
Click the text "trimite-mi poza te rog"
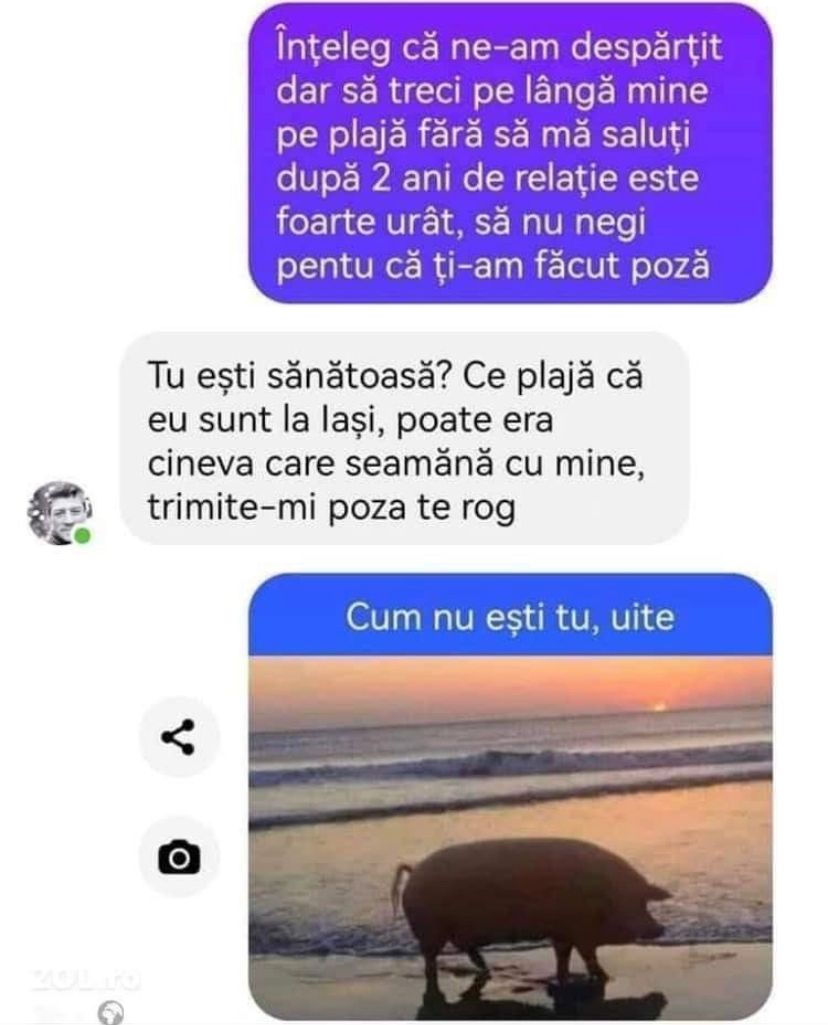(x=331, y=507)
